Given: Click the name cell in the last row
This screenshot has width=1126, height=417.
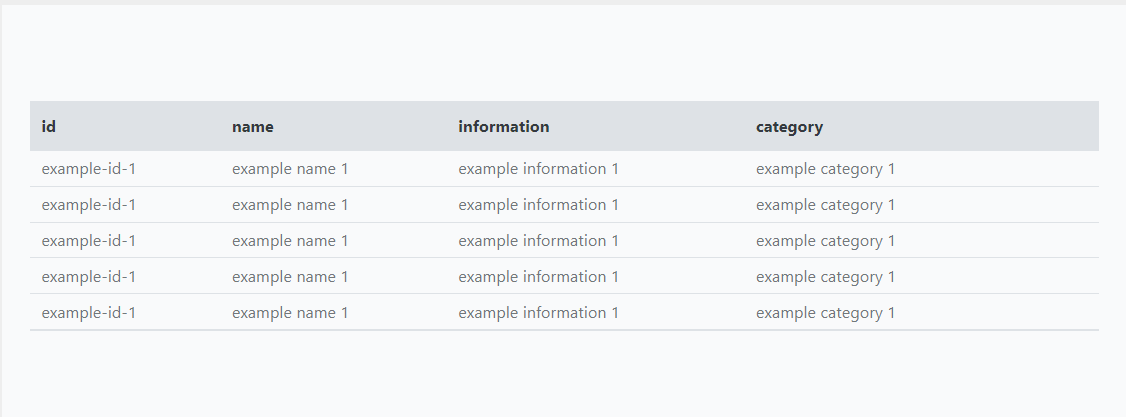Looking at the screenshot, I should [290, 313].
